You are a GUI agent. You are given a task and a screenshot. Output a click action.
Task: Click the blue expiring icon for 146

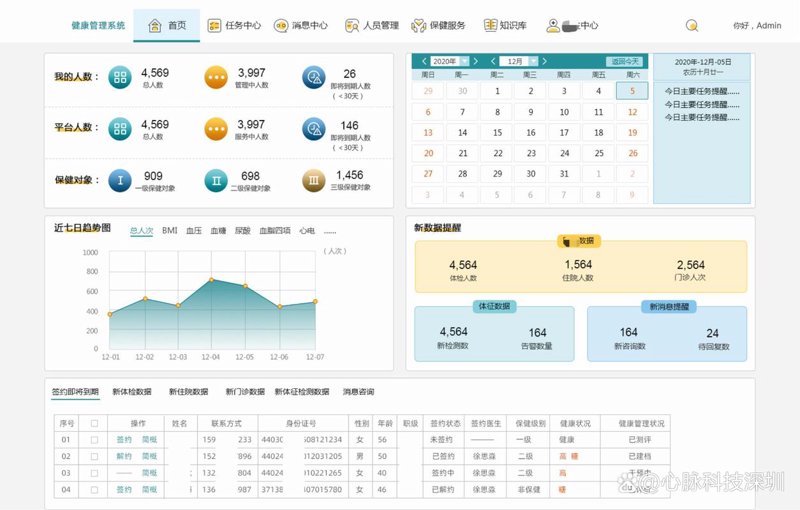[314, 129]
